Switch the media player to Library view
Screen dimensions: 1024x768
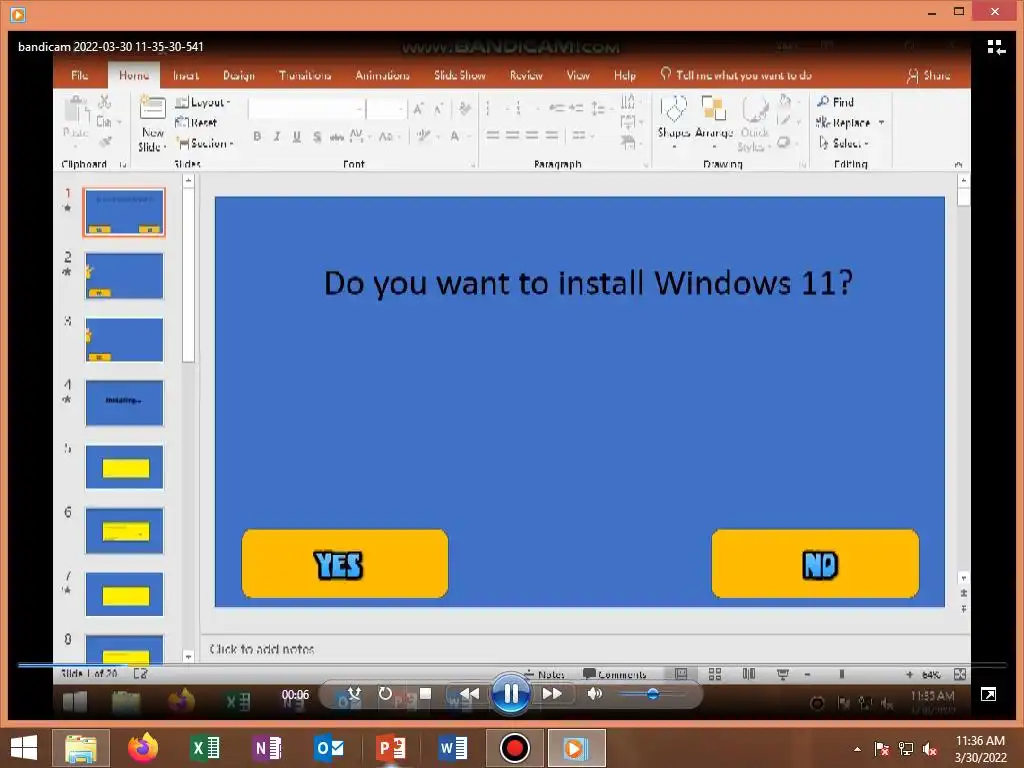pos(996,47)
